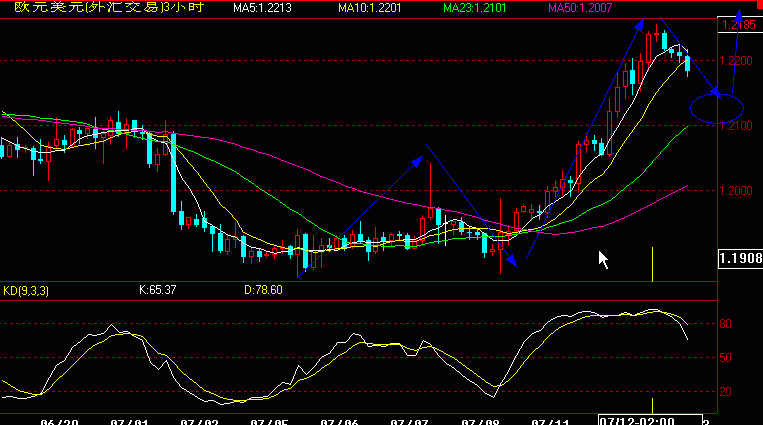
Task: Select the MA50:1.2007 indicator label
Action: [x=580, y=8]
